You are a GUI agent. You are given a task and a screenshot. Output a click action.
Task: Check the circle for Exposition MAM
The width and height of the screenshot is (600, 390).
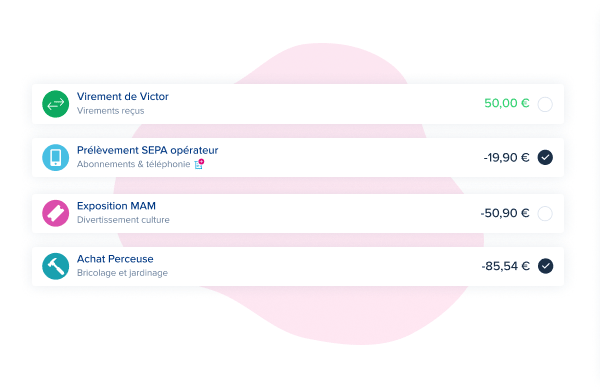545,213
